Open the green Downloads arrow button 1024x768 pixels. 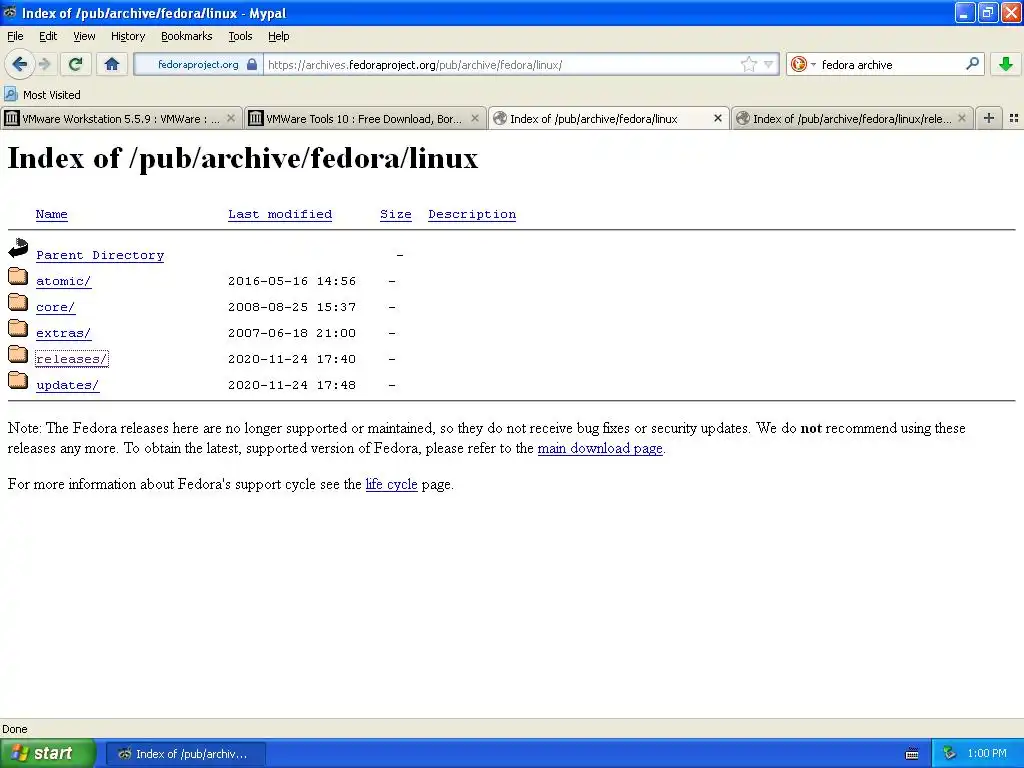1006,64
